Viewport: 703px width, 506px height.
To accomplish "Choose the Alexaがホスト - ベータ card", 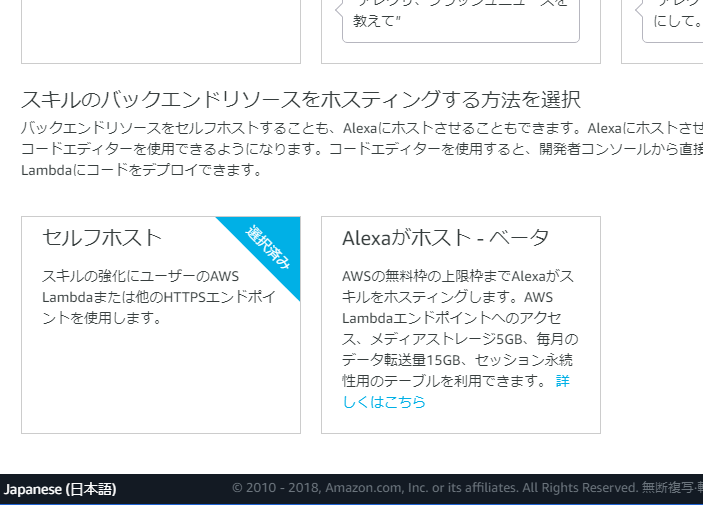I will [x=460, y=325].
